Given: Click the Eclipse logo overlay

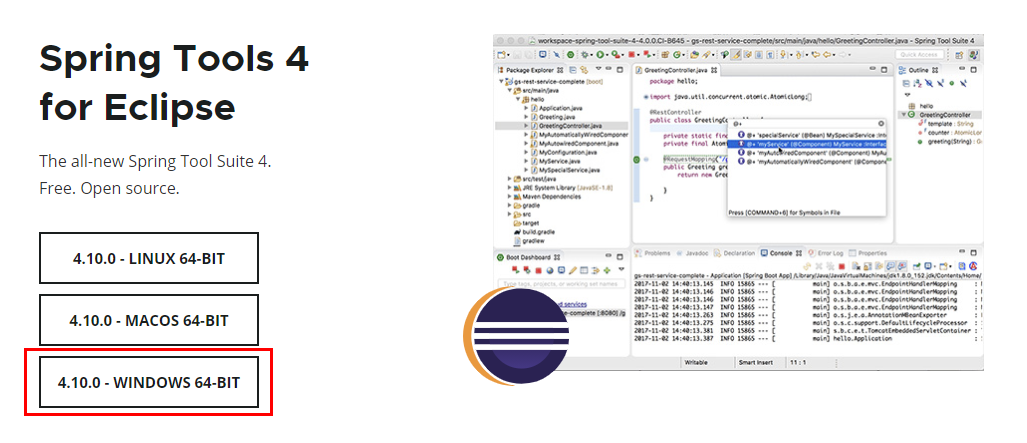Looking at the screenshot, I should (516, 336).
